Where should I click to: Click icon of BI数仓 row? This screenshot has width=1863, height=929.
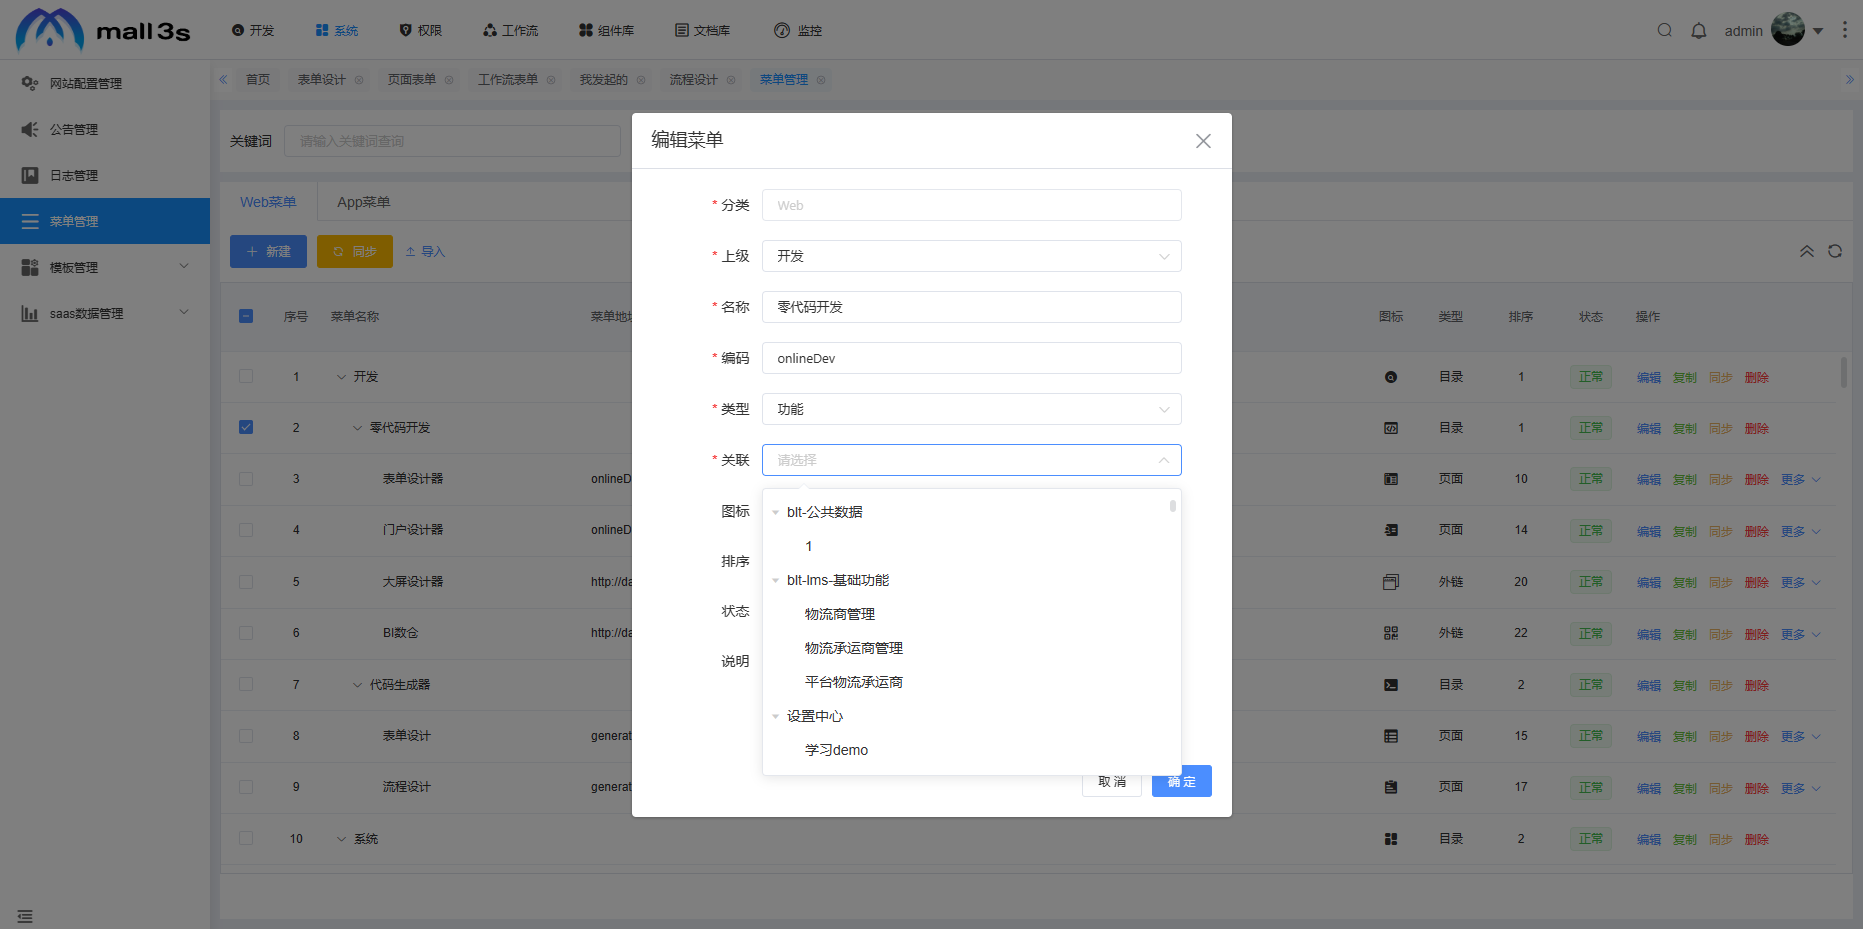coord(1391,633)
